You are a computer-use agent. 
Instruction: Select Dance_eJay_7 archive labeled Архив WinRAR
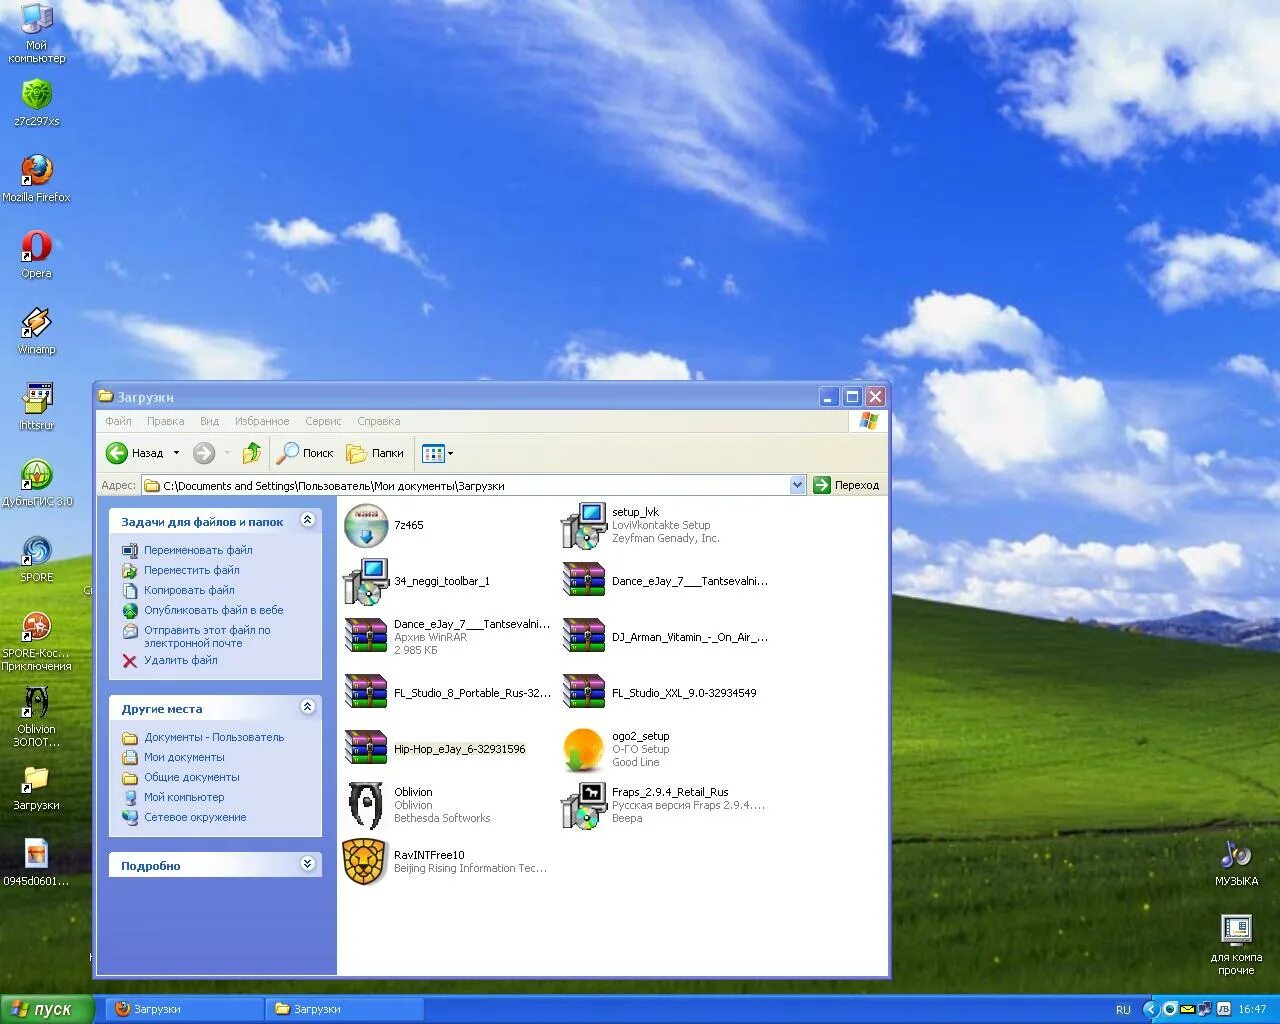(x=447, y=637)
